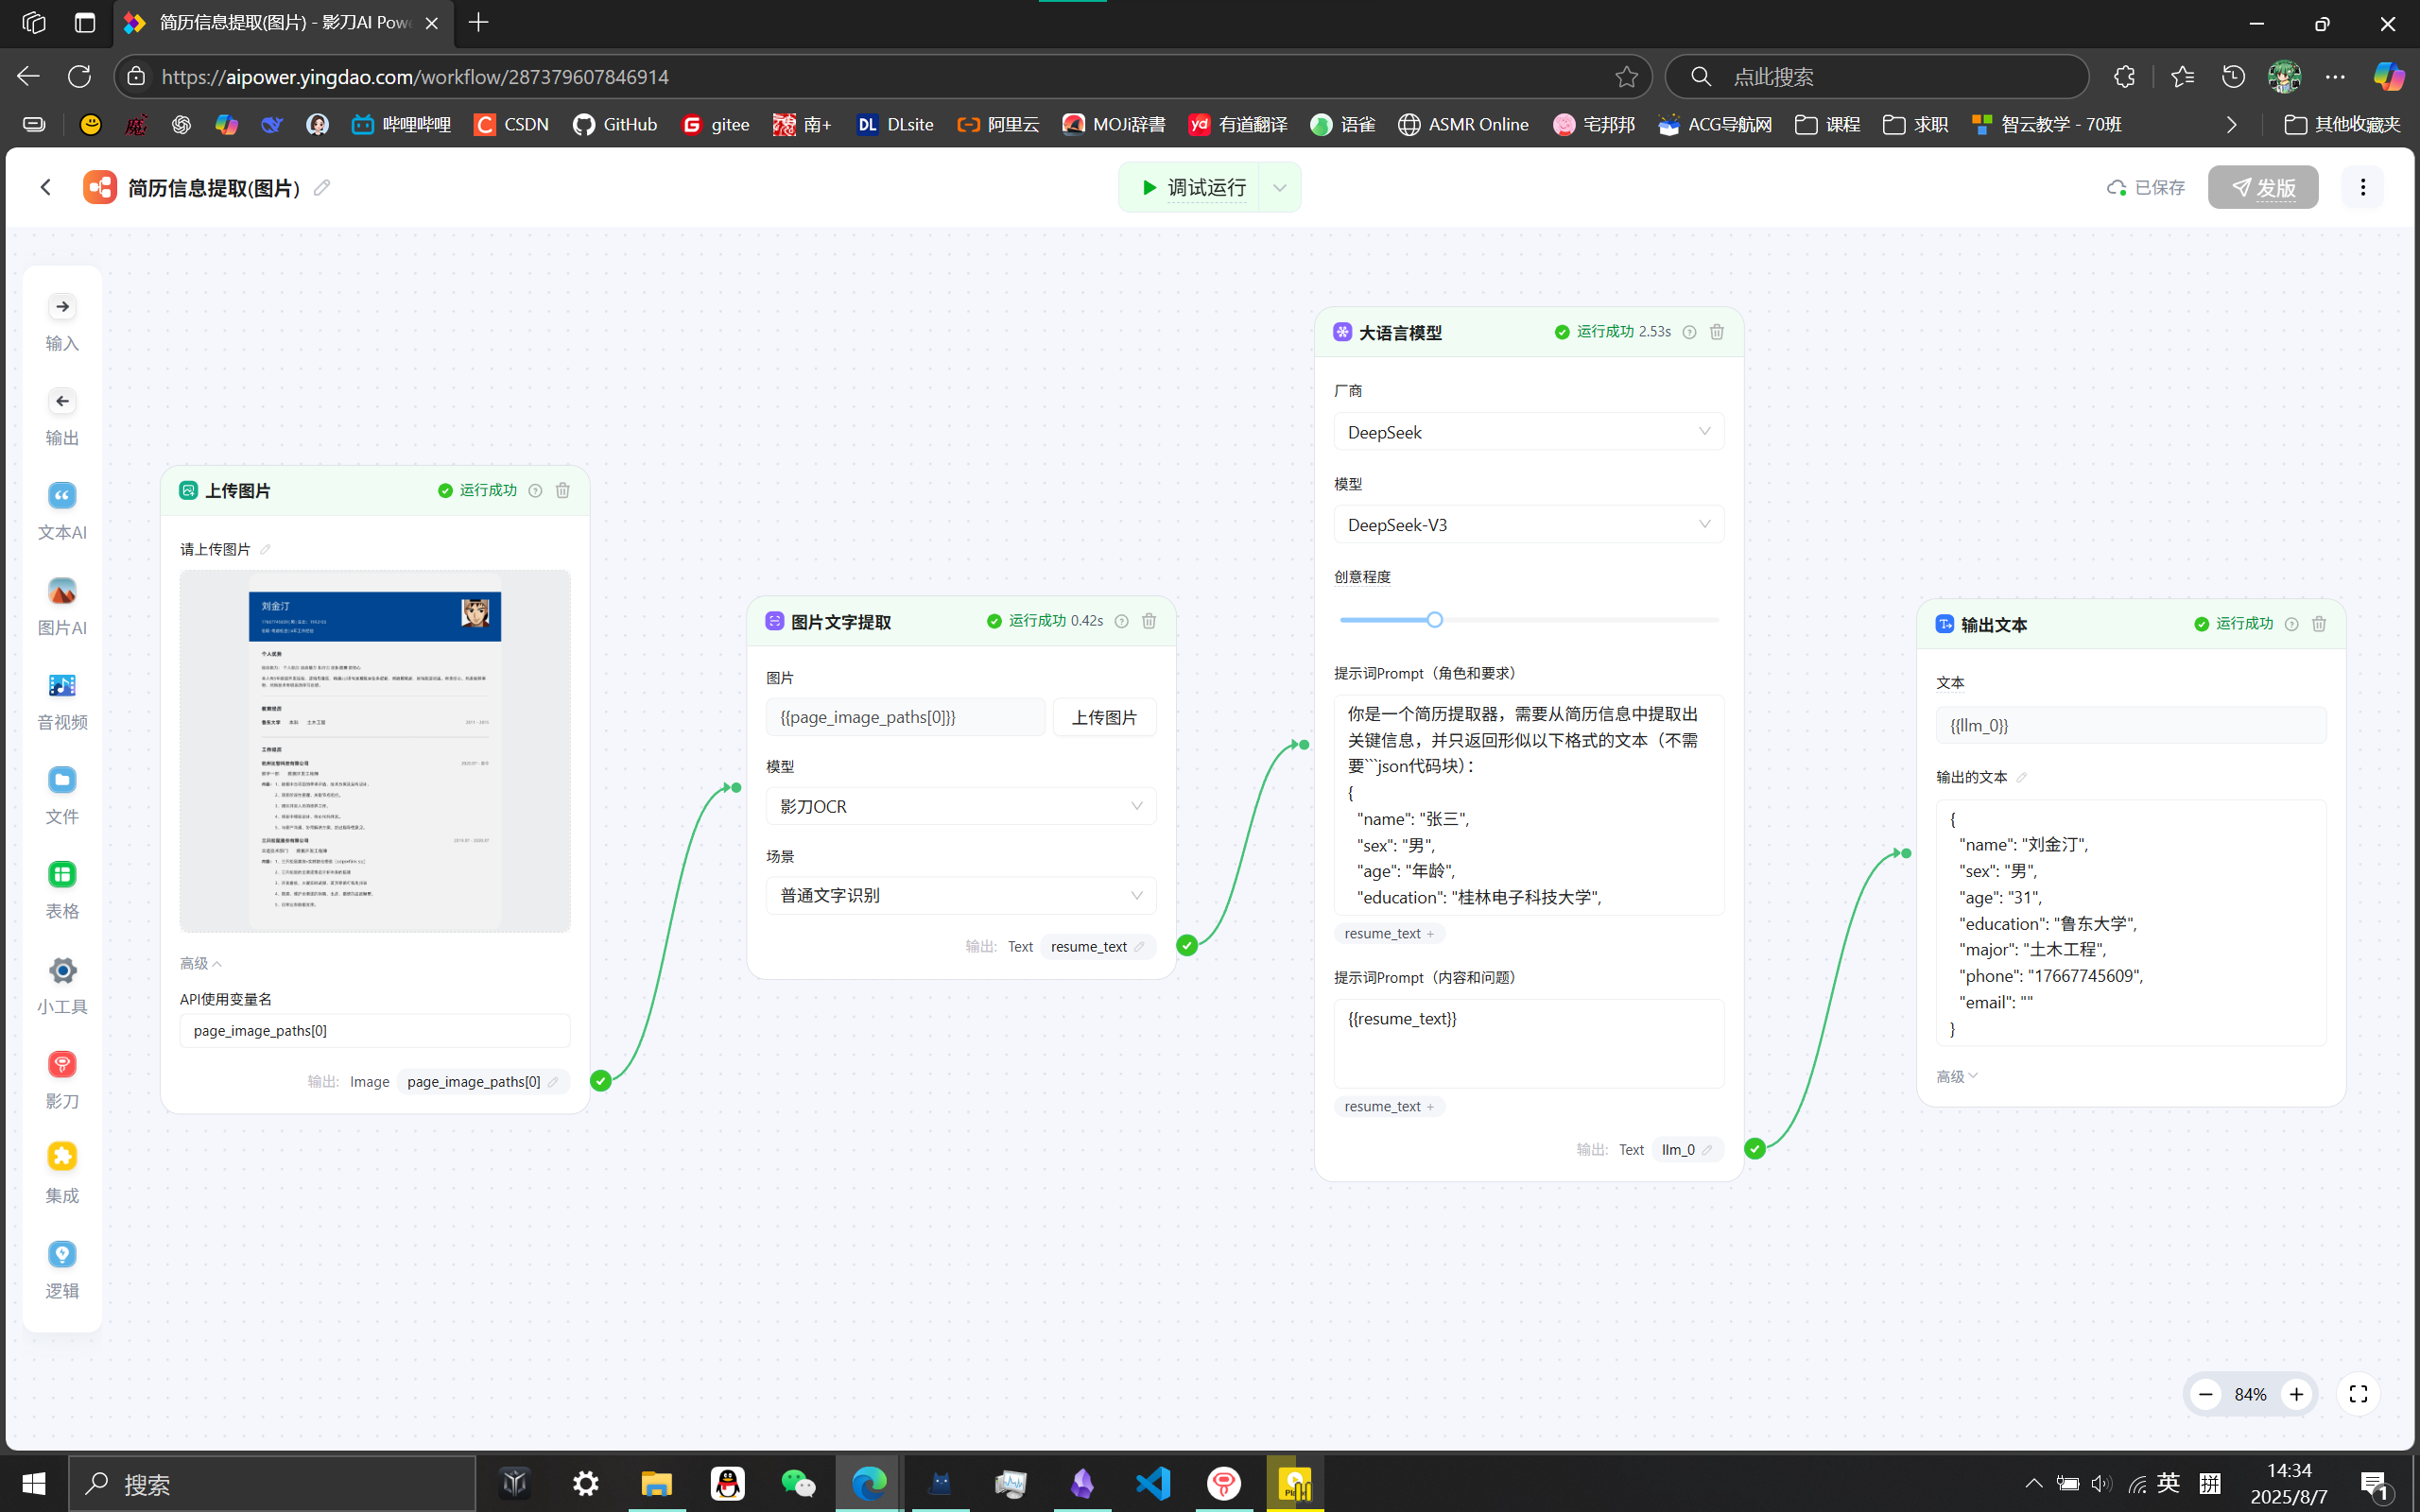
Task: Open the 哔哩哔哩 bookmark link
Action: coord(401,124)
